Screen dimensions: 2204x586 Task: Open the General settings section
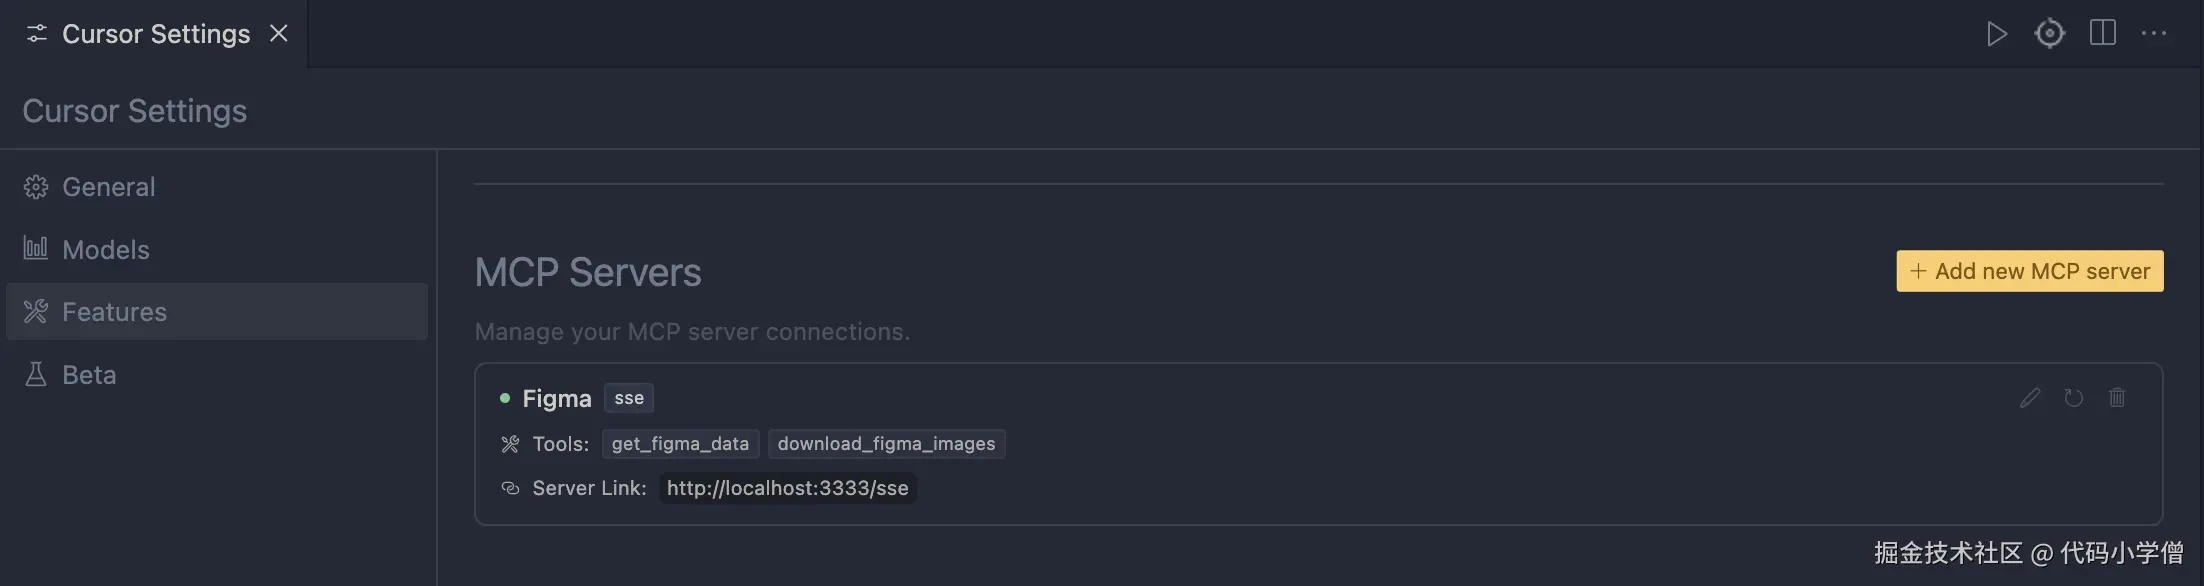click(x=108, y=187)
